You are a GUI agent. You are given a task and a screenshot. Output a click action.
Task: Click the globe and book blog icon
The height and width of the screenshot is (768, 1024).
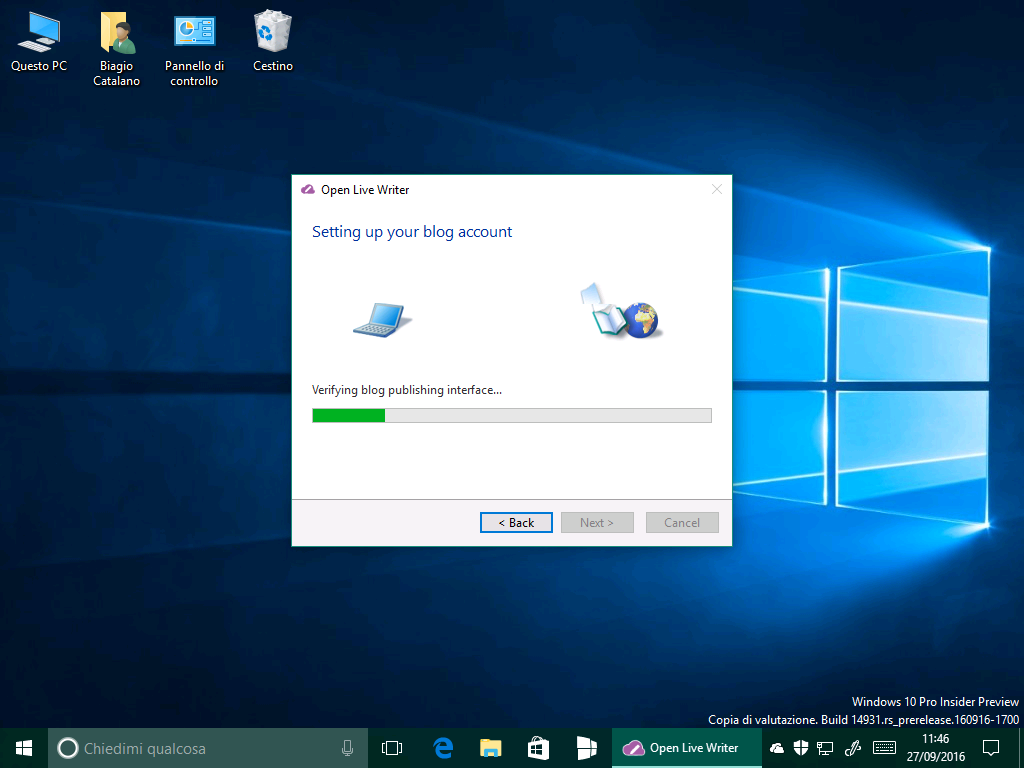[x=620, y=311]
